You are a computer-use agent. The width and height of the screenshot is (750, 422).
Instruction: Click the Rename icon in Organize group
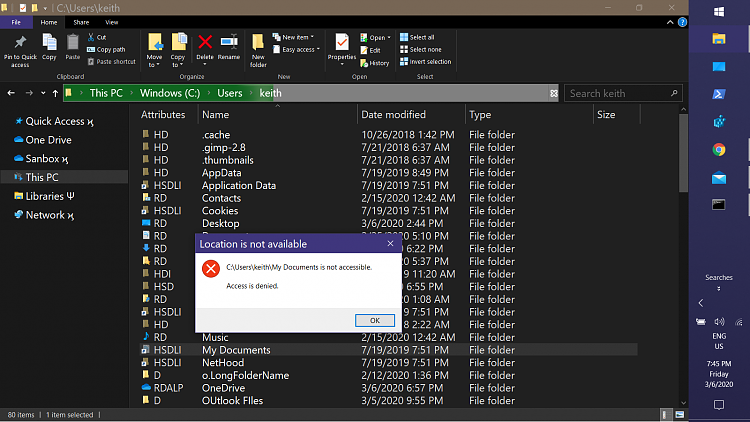coord(229,45)
